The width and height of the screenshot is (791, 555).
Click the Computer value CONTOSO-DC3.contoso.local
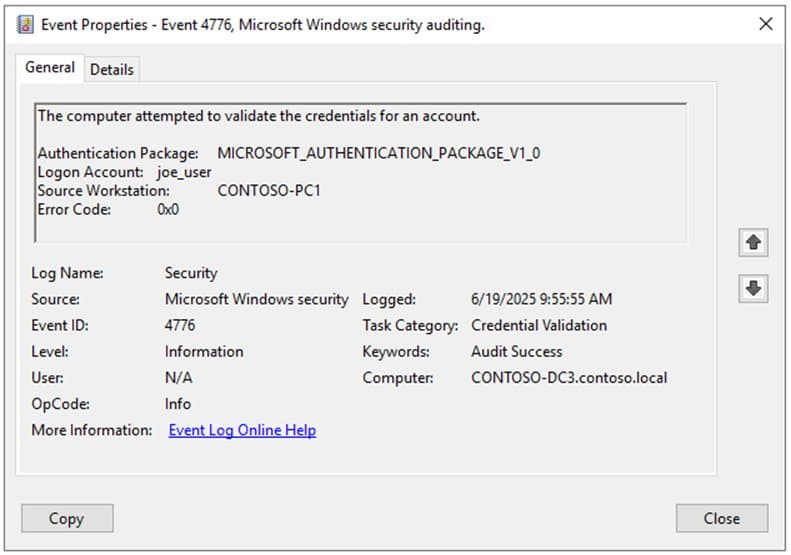(569, 378)
